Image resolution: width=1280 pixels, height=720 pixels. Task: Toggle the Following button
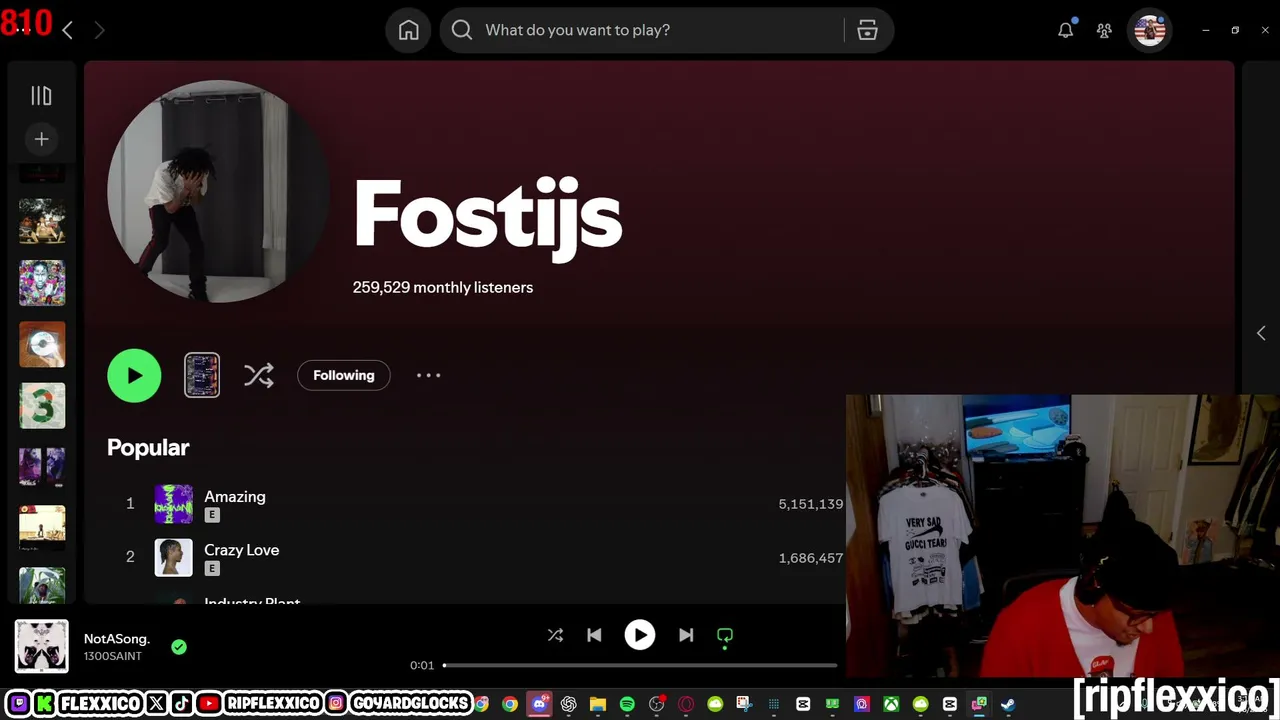[344, 375]
